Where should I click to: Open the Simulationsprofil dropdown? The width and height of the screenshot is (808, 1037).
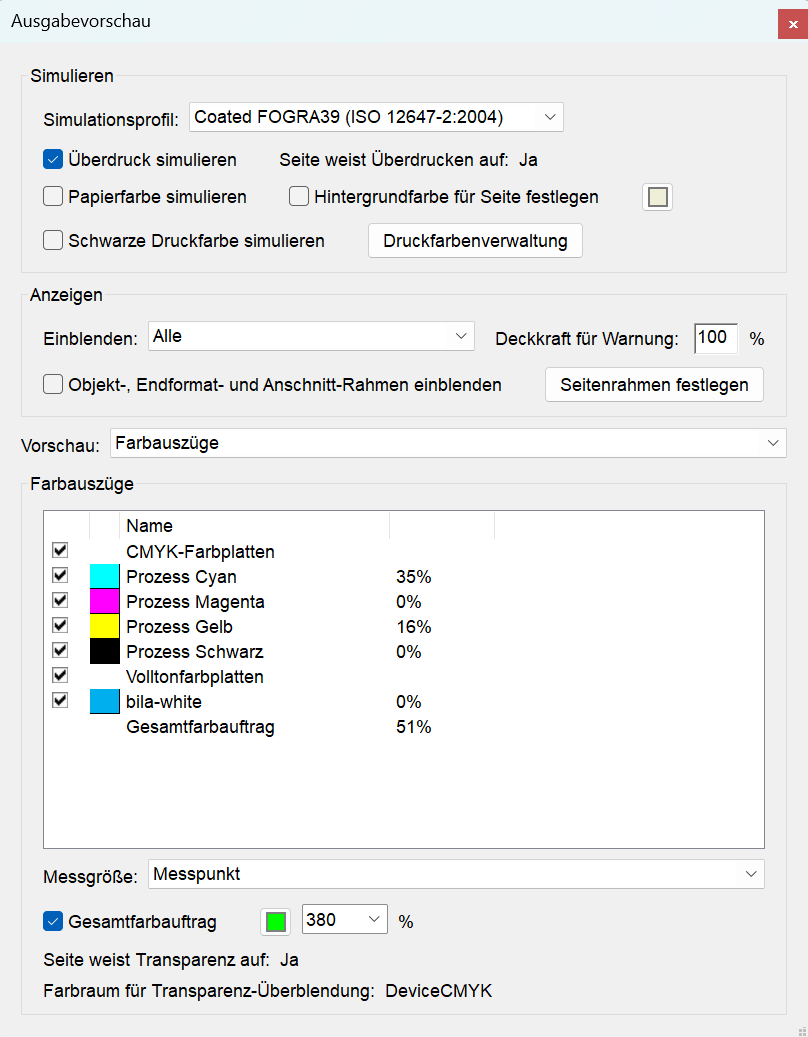[376, 117]
